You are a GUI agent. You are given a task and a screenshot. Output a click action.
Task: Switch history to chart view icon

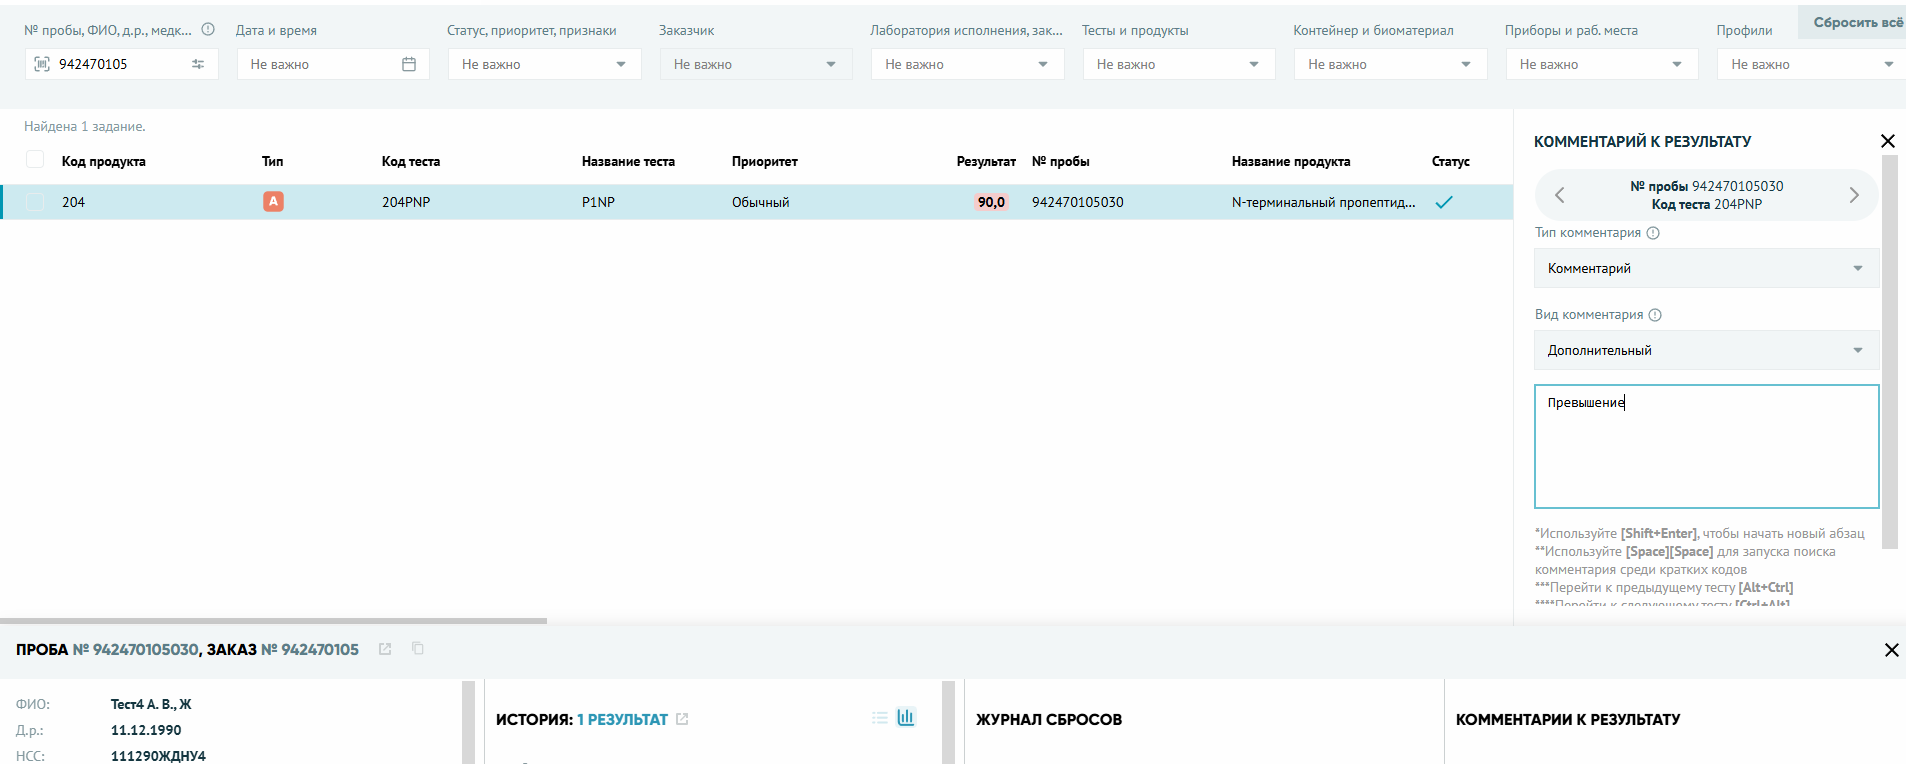coord(906,717)
